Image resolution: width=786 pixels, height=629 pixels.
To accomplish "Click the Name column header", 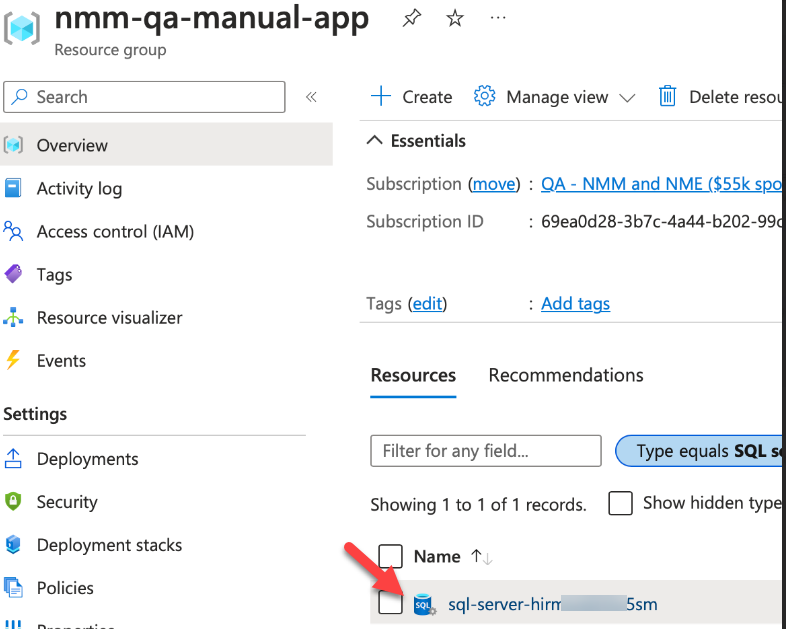I will 437,557.
